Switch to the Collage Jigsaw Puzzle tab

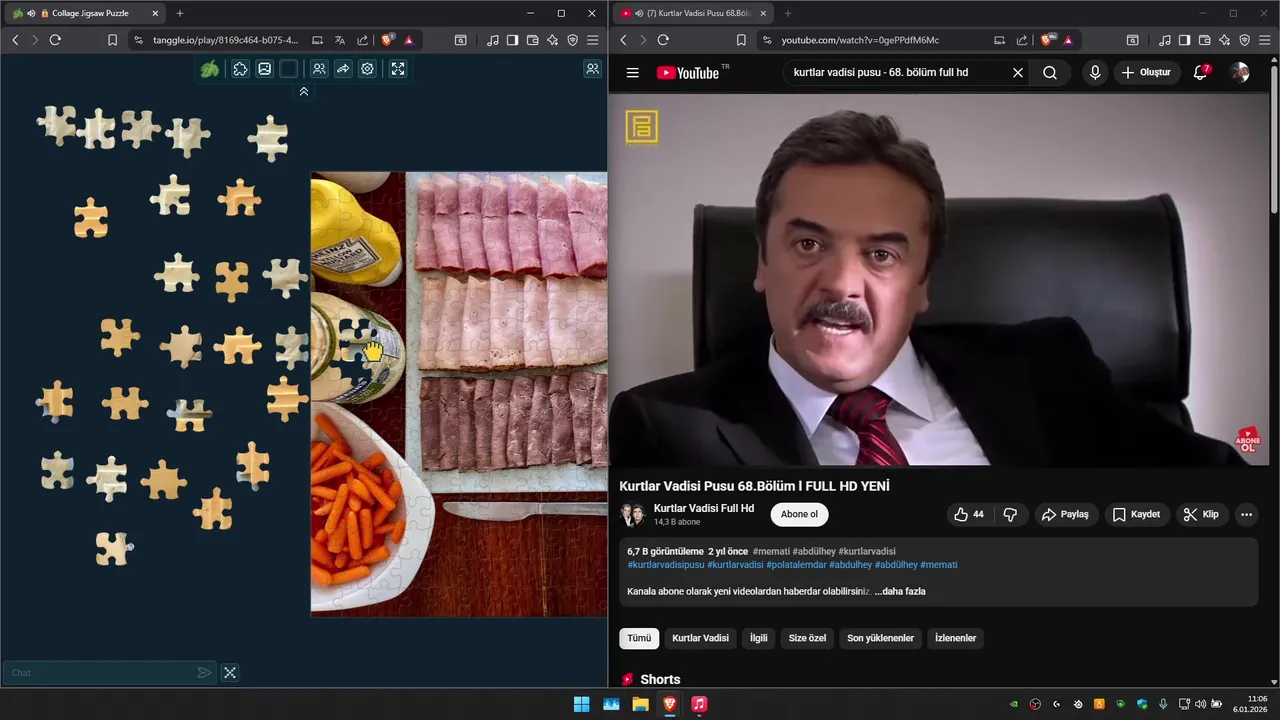[x=86, y=13]
